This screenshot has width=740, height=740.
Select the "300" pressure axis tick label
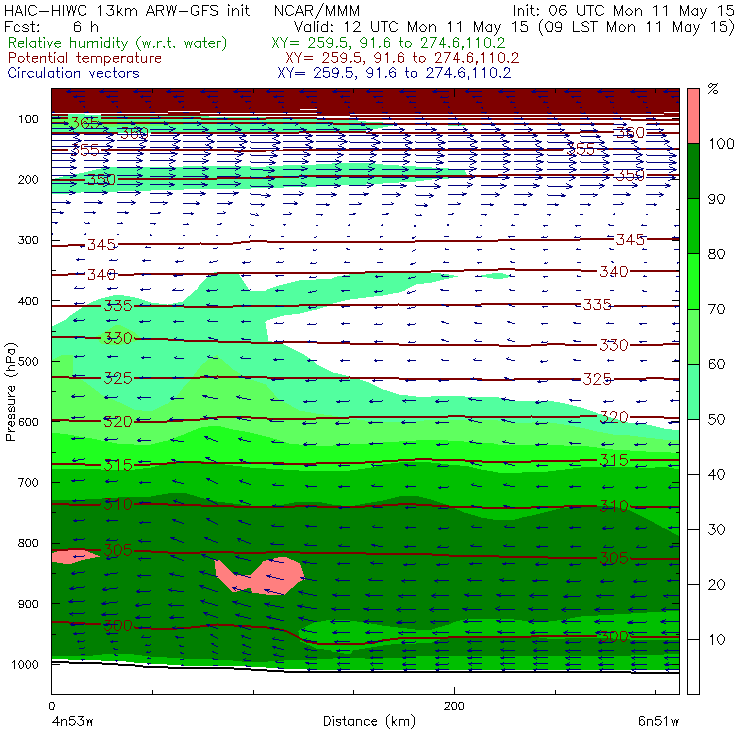pyautogui.click(x=28, y=240)
